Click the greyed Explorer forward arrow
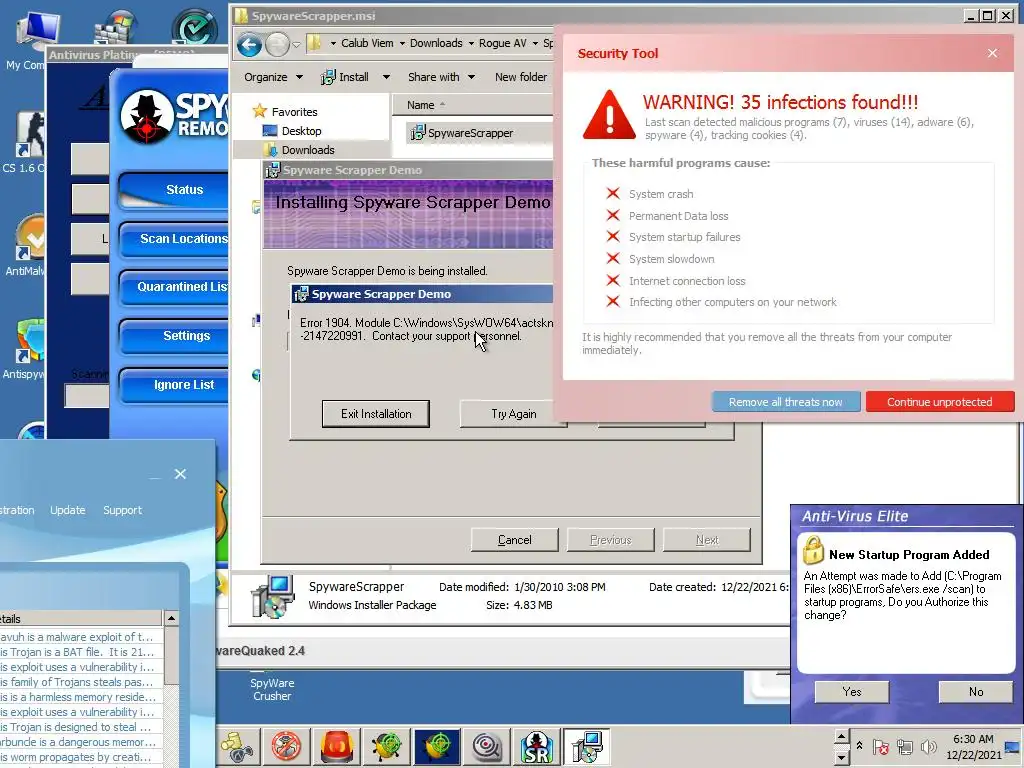Viewport: 1024px width, 768px height. click(x=277, y=44)
